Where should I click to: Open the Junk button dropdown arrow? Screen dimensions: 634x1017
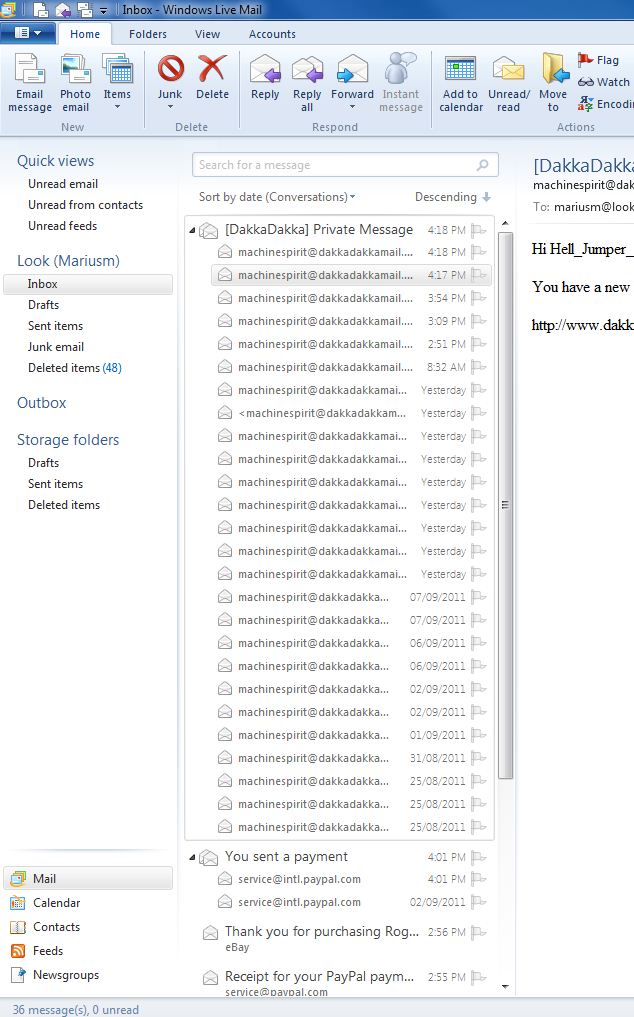(170, 107)
